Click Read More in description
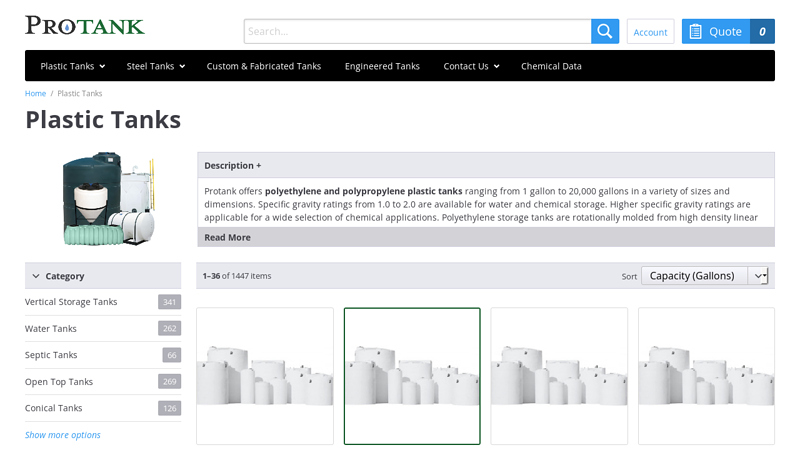Viewport: 800px width, 450px height. point(228,237)
